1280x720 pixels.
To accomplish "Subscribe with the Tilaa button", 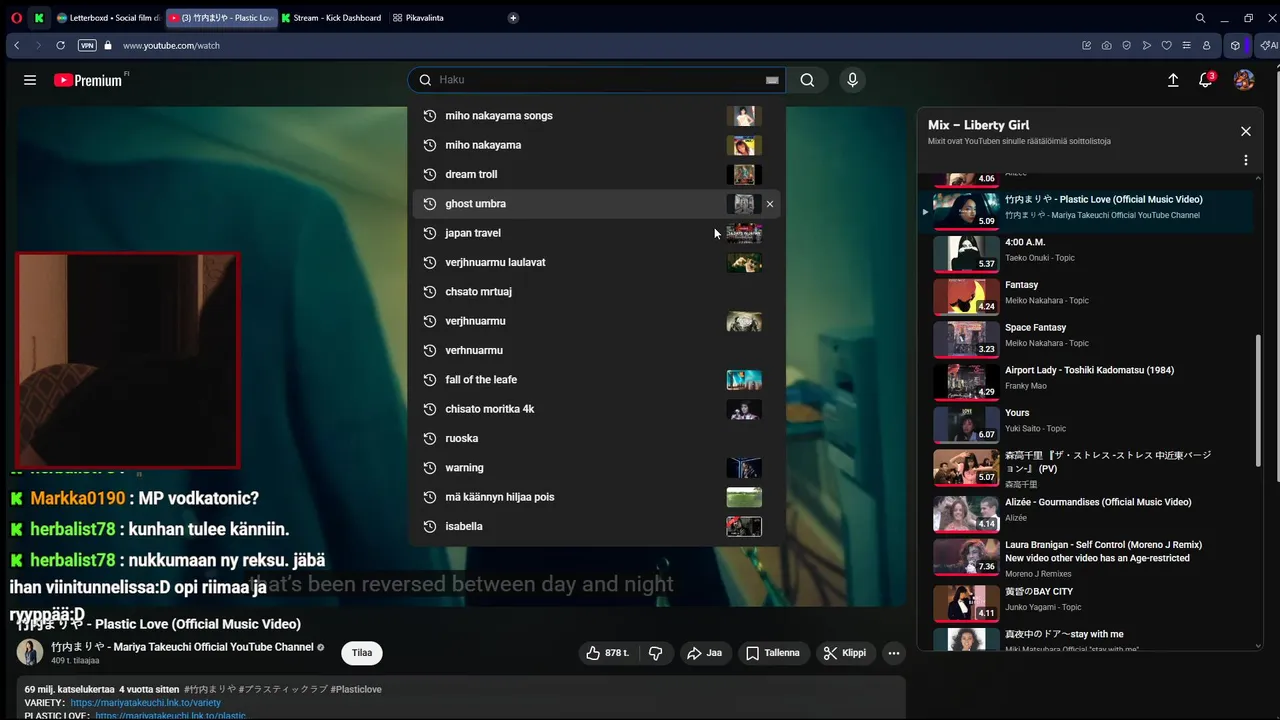I will (362, 653).
